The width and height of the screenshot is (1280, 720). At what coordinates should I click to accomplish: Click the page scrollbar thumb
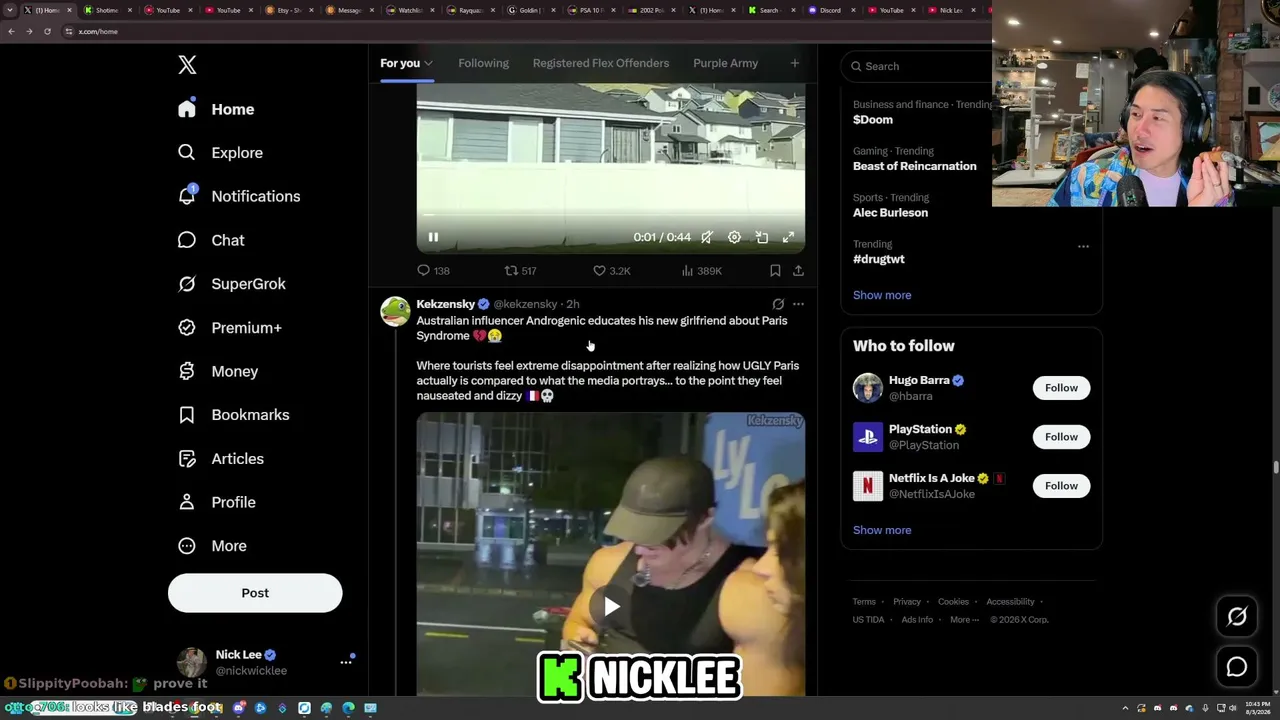1276,466
